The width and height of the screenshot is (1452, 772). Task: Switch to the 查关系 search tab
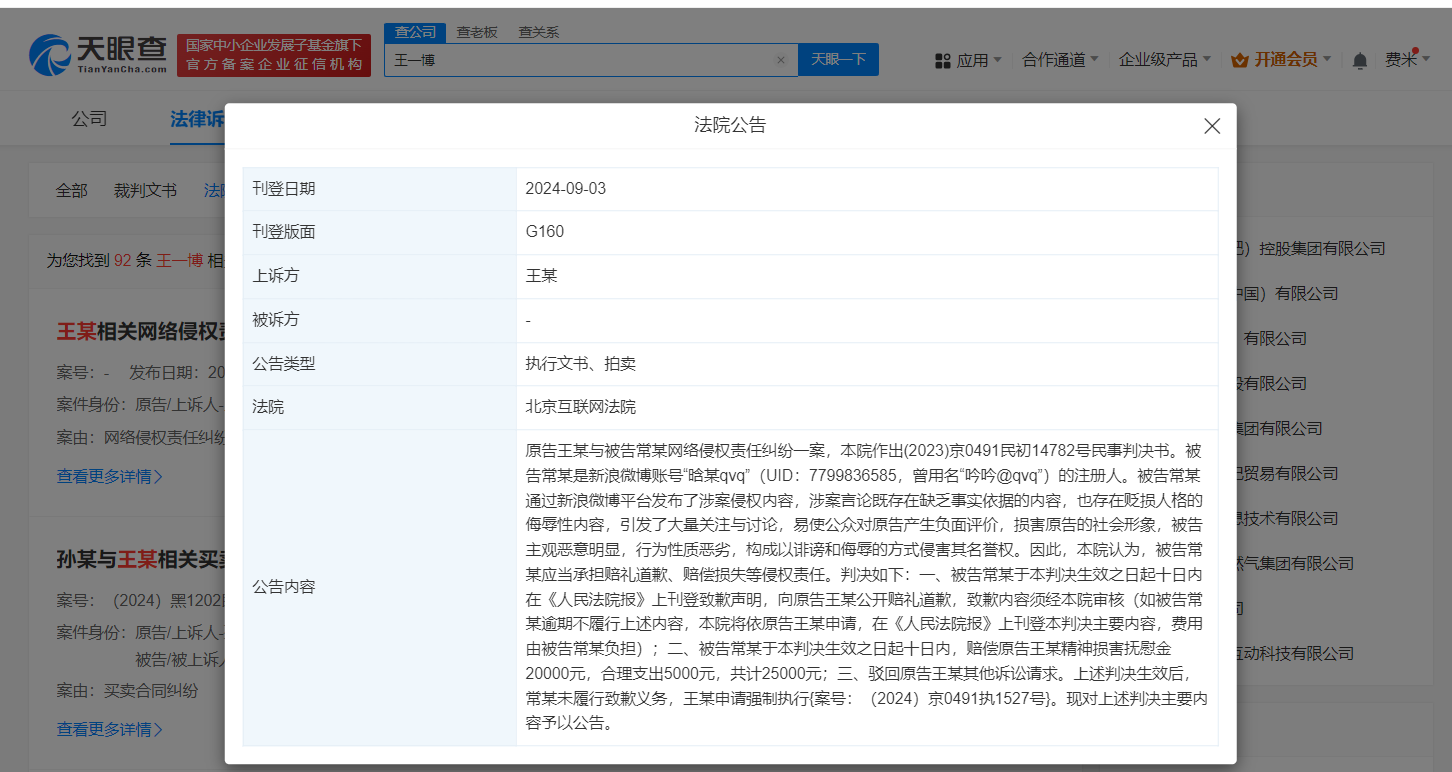pos(537,32)
